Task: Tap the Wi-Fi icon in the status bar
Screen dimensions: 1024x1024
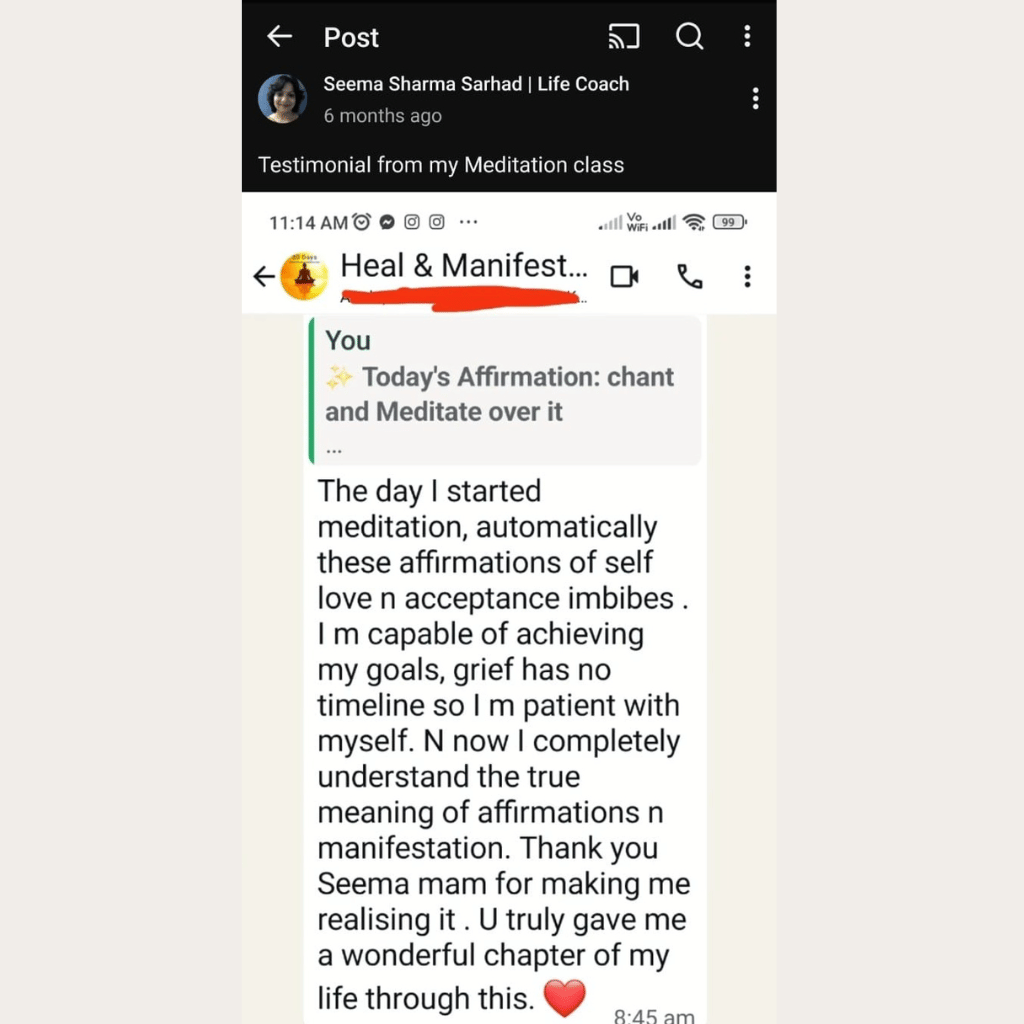Action: (x=694, y=222)
